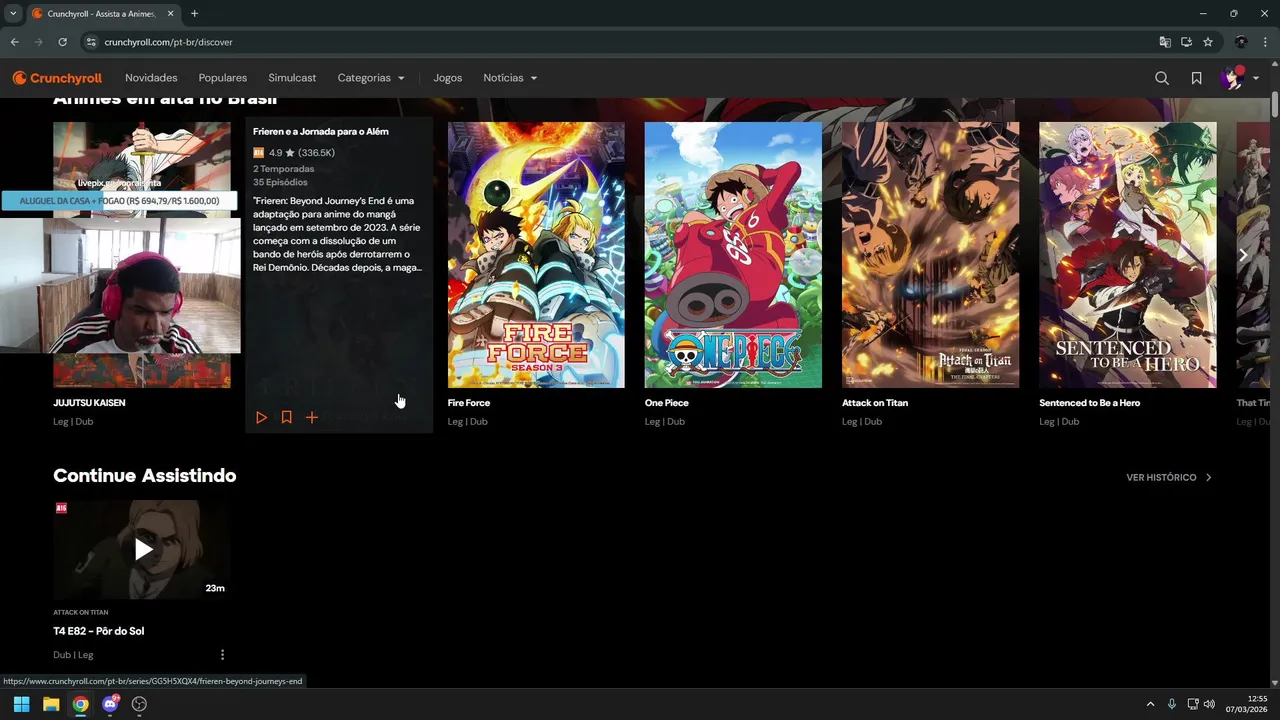Click the One Piece title text
This screenshot has width=1280, height=720.
point(667,403)
